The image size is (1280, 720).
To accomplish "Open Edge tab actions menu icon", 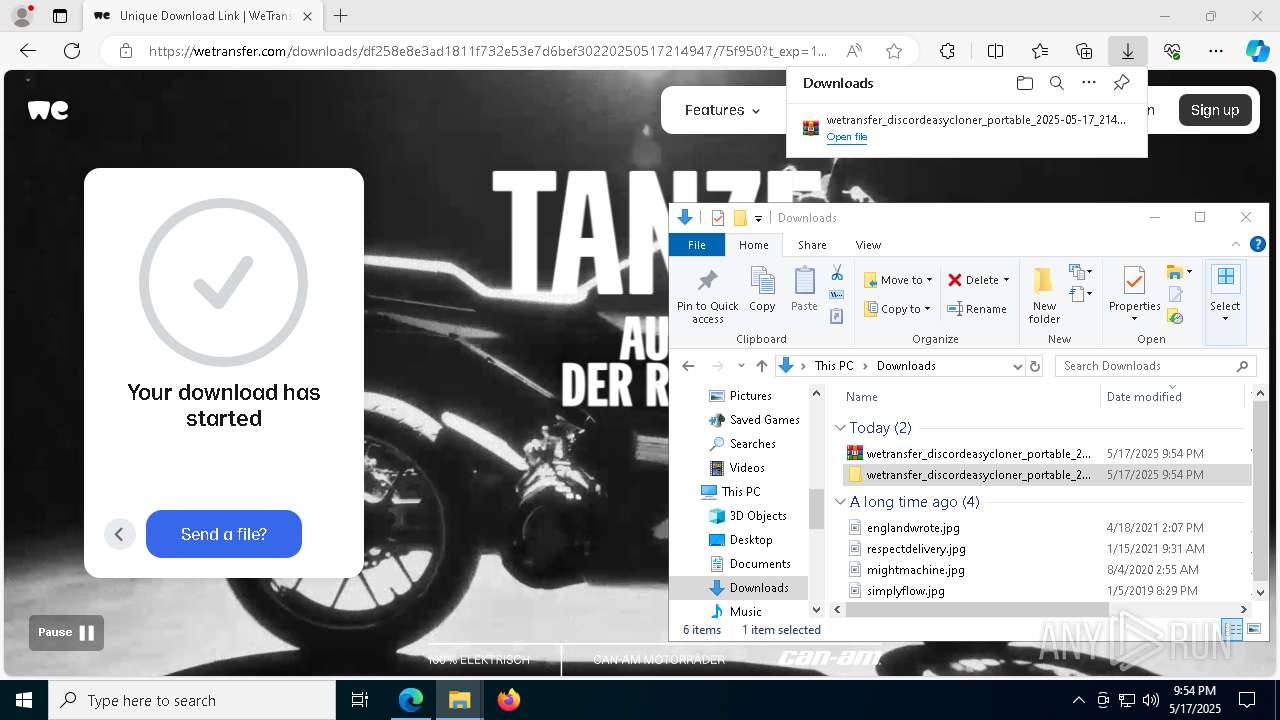I will click(60, 16).
